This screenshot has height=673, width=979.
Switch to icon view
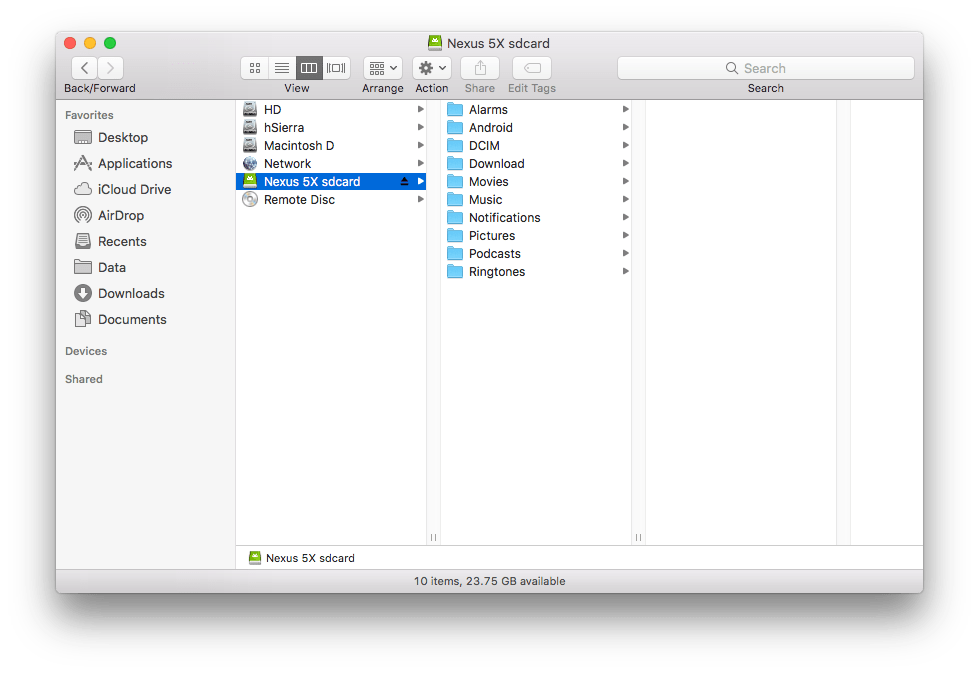(255, 67)
